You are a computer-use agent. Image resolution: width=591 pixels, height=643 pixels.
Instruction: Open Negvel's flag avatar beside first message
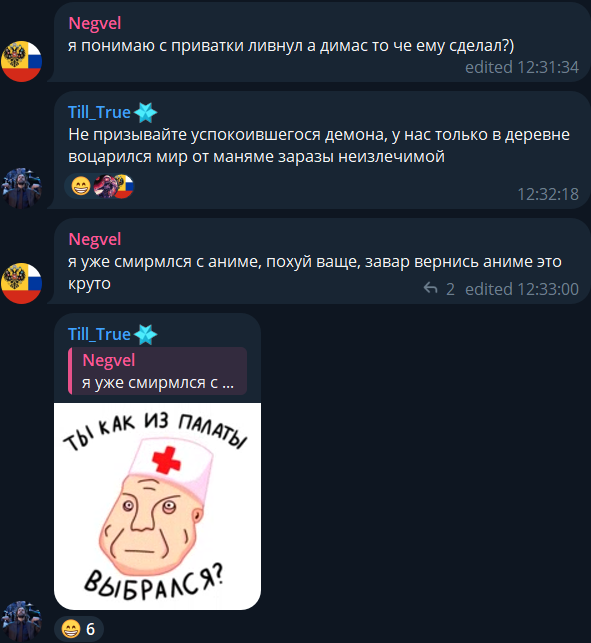pos(21,61)
